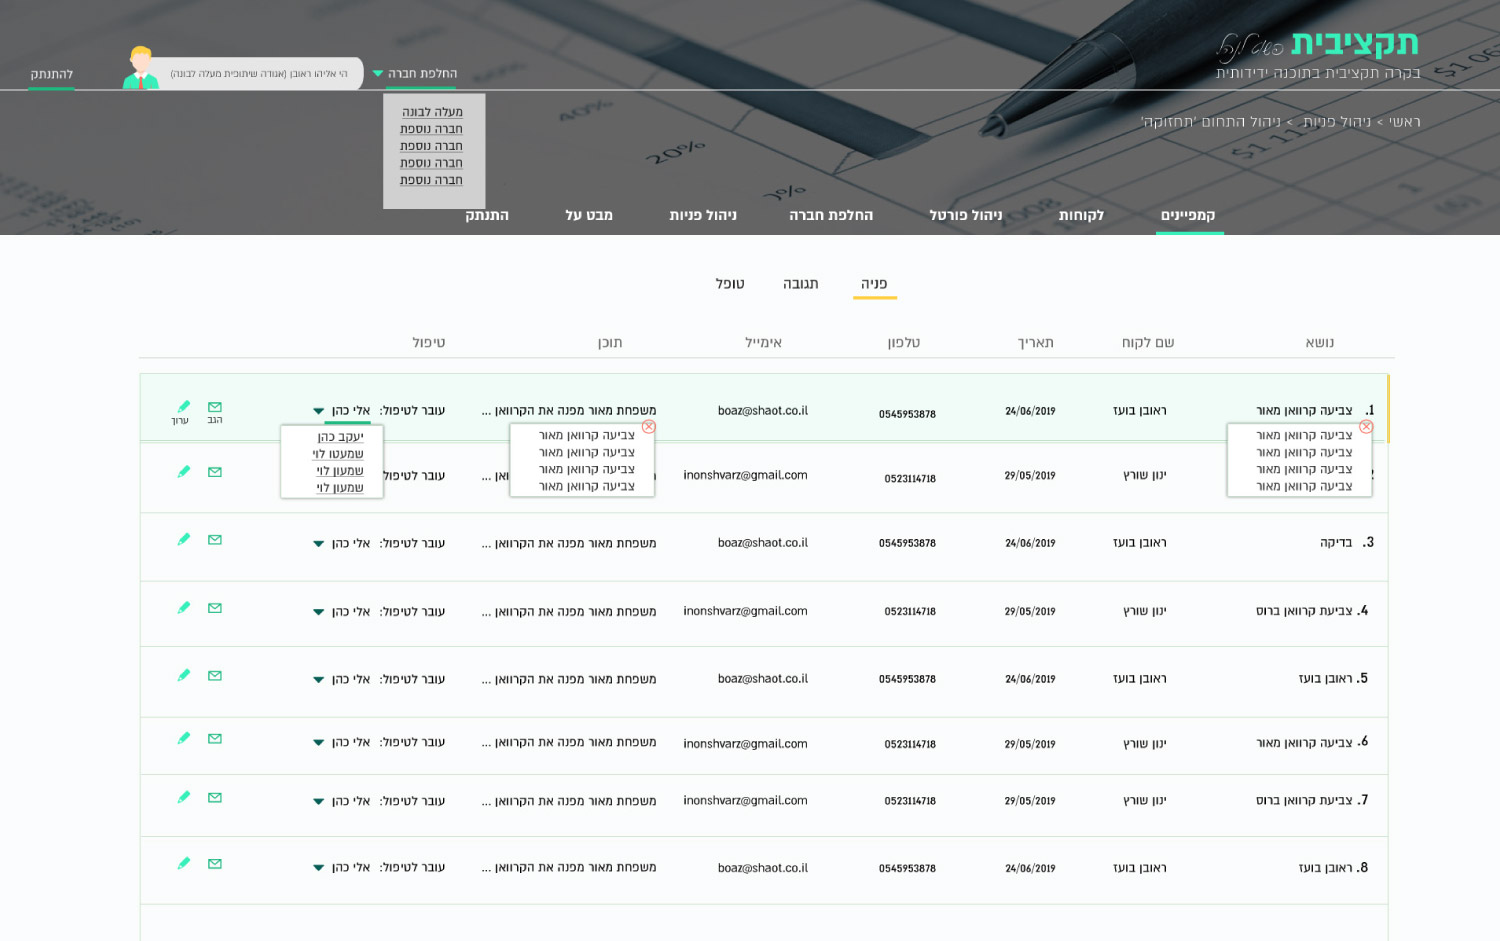Click the pencil icon in row 6
This screenshot has height=941, width=1500.
184,738
